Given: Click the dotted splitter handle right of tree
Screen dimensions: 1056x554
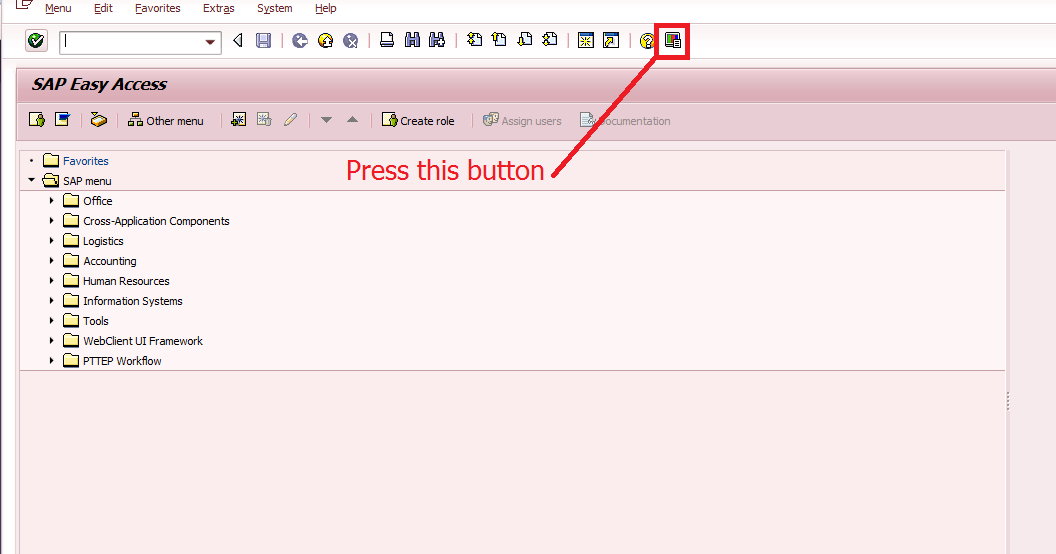Looking at the screenshot, I should 1008,401.
